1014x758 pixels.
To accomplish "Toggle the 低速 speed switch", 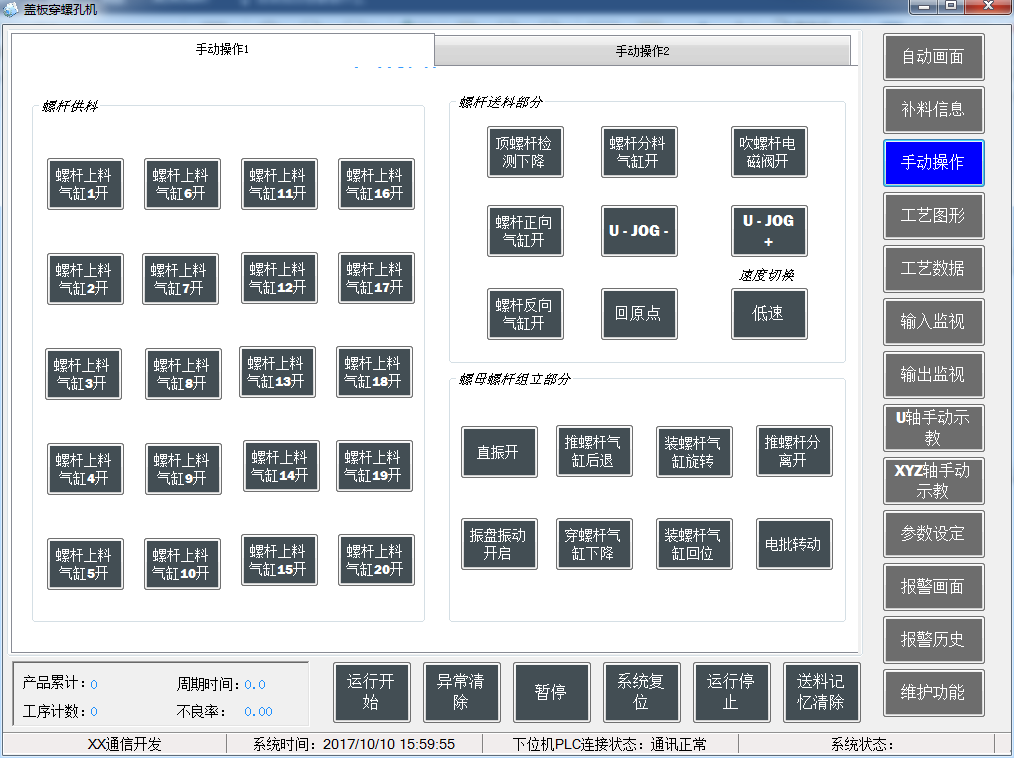I will (x=769, y=314).
